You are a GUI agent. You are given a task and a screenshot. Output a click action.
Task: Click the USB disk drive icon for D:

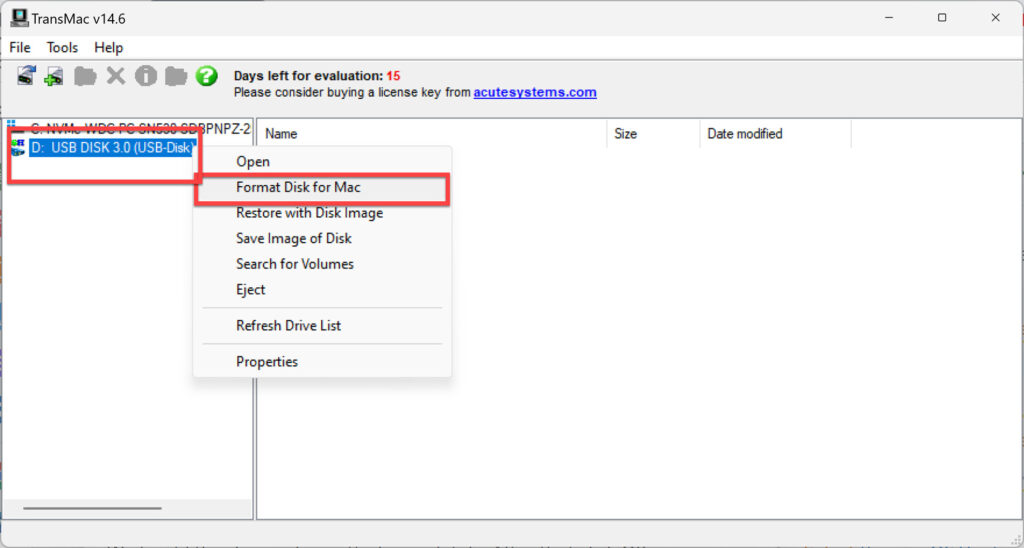point(18,148)
